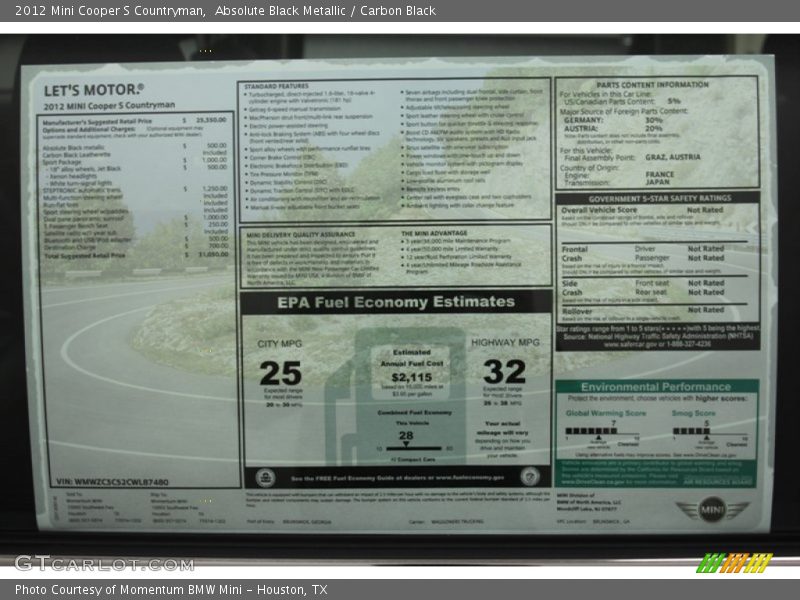This screenshot has height=600, width=800.
Task: Click the Combined Fuel Economy 28 scale
Action: (x=414, y=442)
